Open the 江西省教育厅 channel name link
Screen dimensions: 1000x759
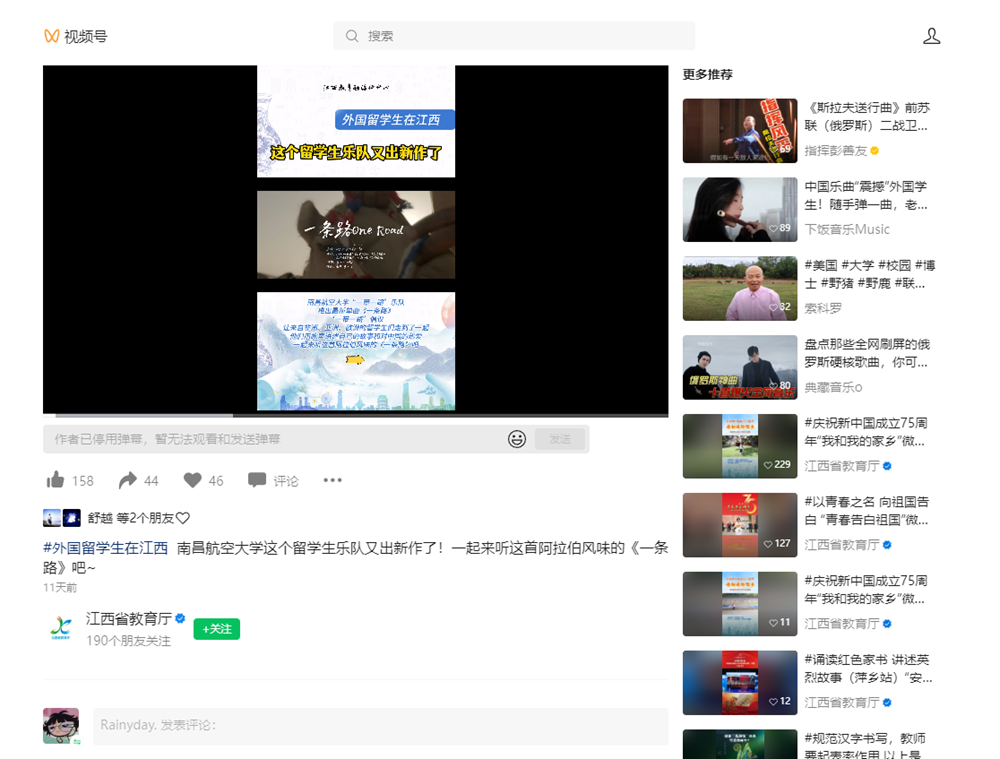(129, 619)
